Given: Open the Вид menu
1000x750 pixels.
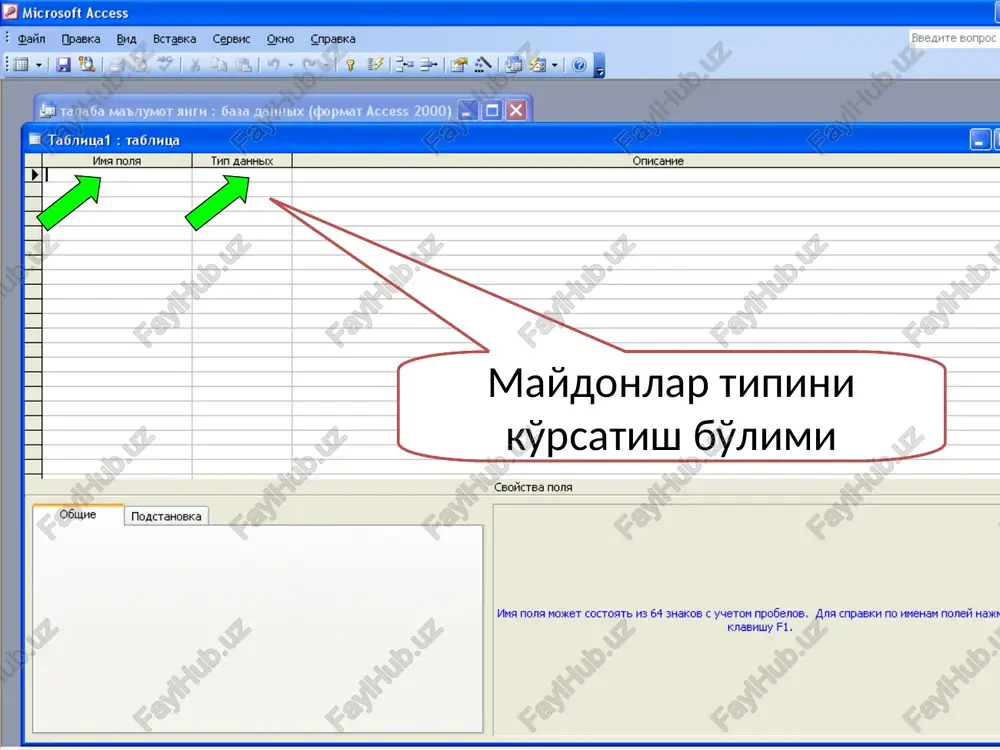Looking at the screenshot, I should point(126,39).
